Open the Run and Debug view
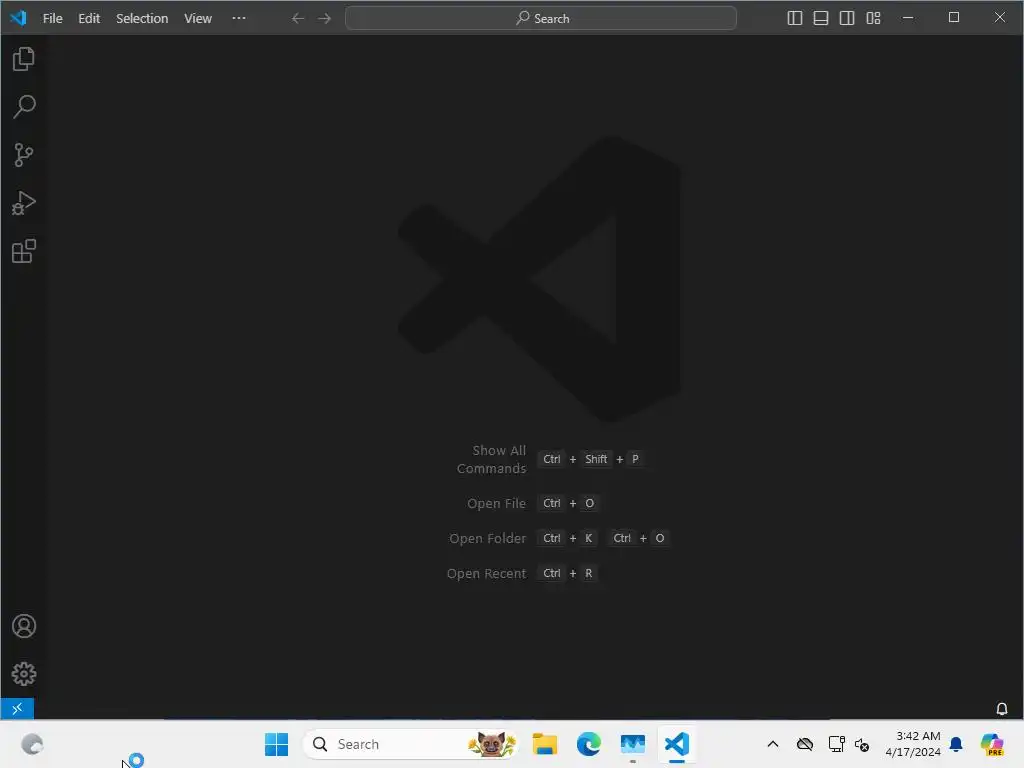The width and height of the screenshot is (1024, 768). [x=24, y=203]
